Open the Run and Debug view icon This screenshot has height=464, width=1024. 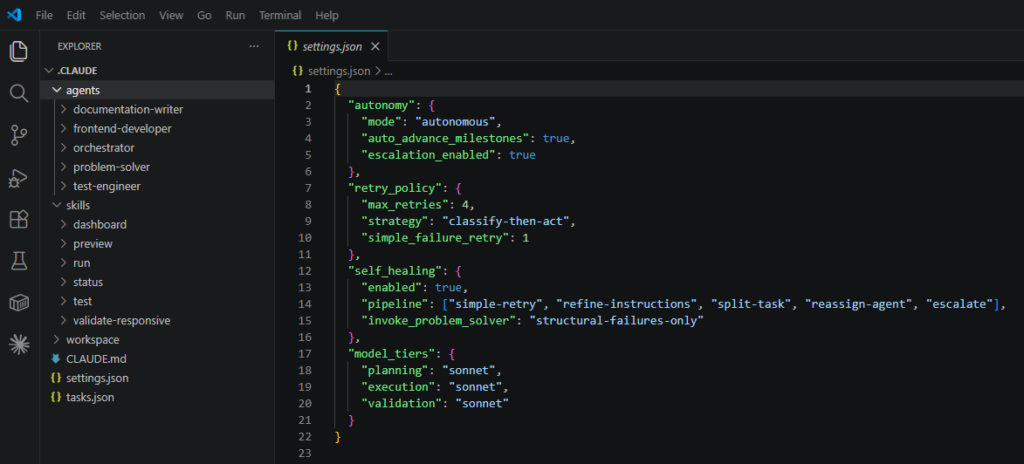(x=18, y=178)
